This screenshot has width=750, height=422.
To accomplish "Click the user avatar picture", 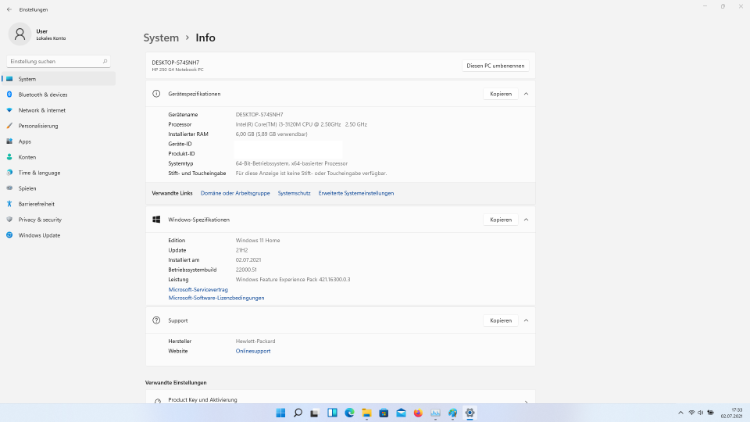I will pos(20,34).
